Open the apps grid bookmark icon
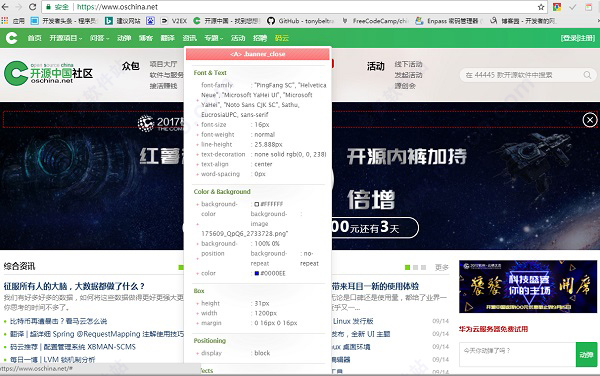 click(5, 21)
